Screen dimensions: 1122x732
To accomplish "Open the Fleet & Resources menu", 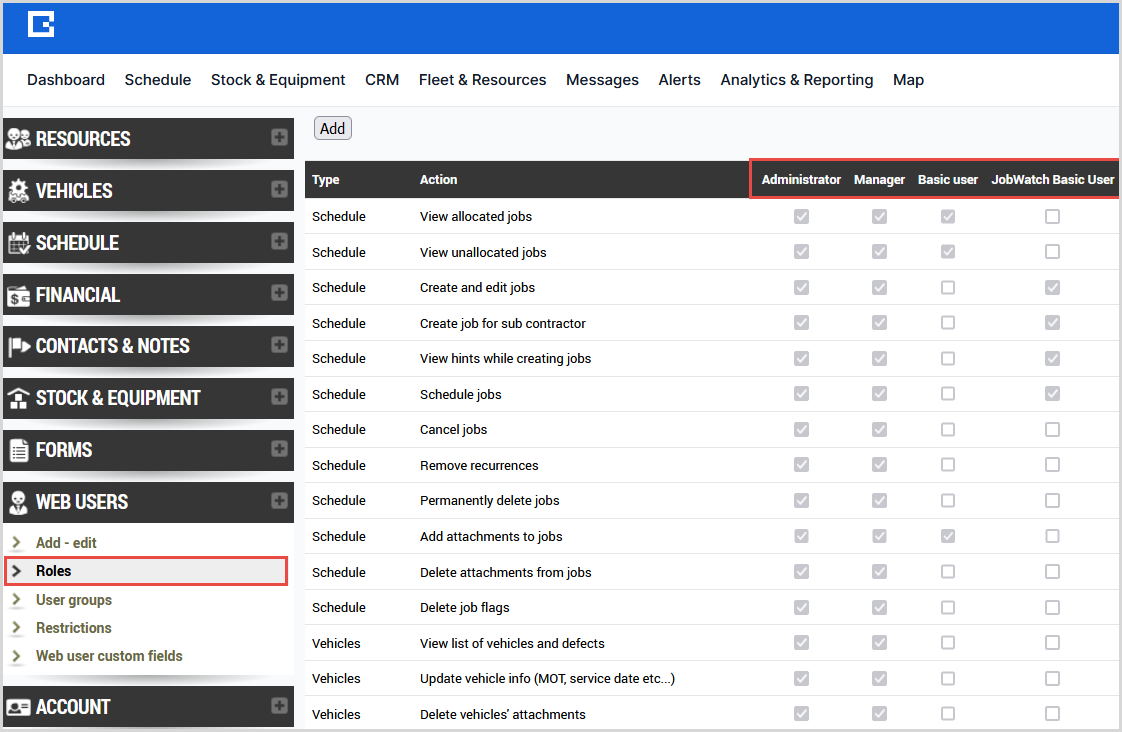I will [x=482, y=80].
